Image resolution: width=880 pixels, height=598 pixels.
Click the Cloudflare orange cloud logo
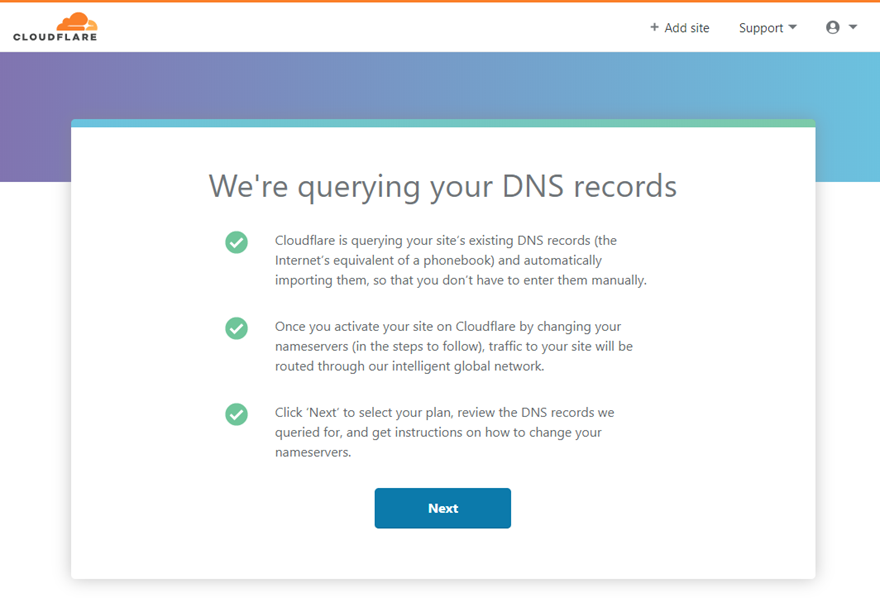coord(76,21)
